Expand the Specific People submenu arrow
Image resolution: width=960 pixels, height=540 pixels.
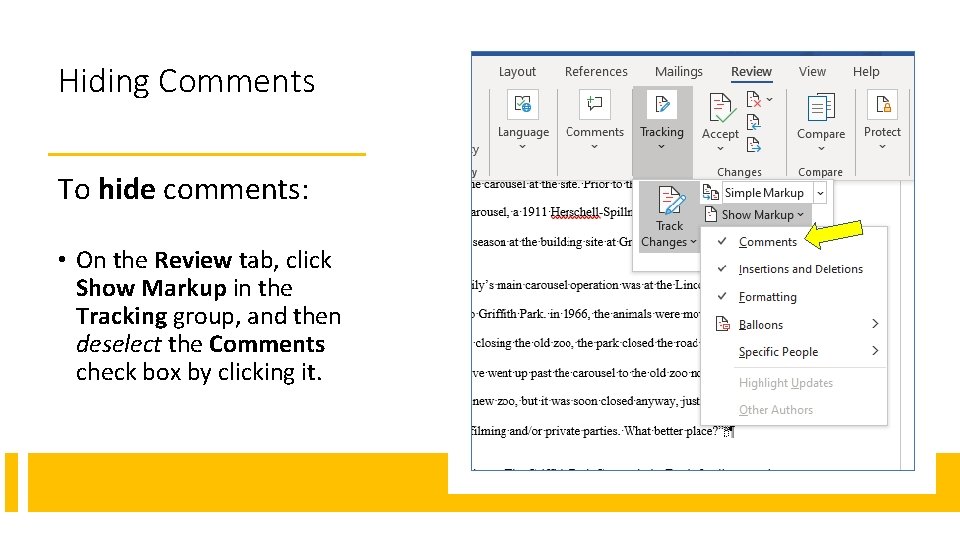click(875, 351)
